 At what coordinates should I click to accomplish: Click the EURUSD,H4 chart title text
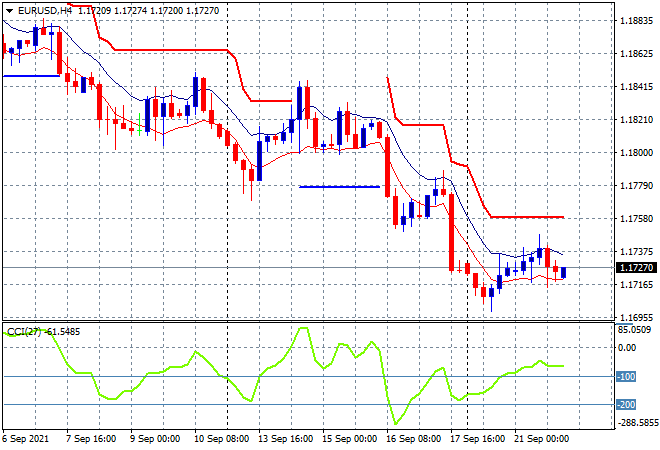click(x=45, y=11)
